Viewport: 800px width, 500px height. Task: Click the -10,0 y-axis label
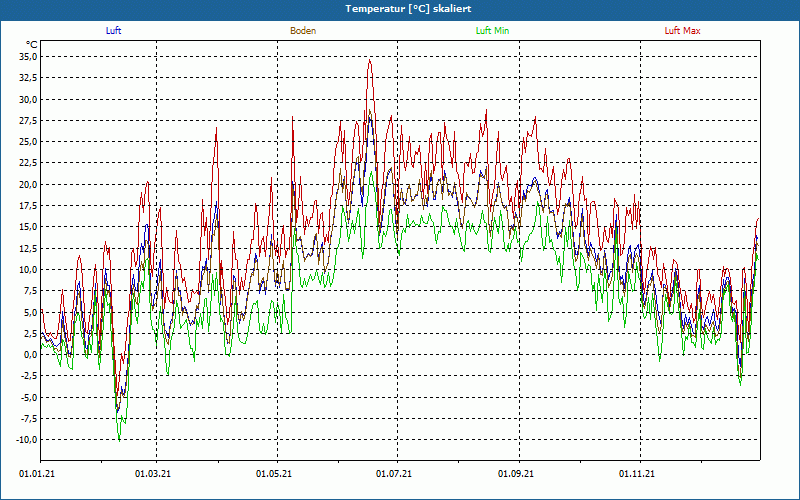click(x=27, y=440)
